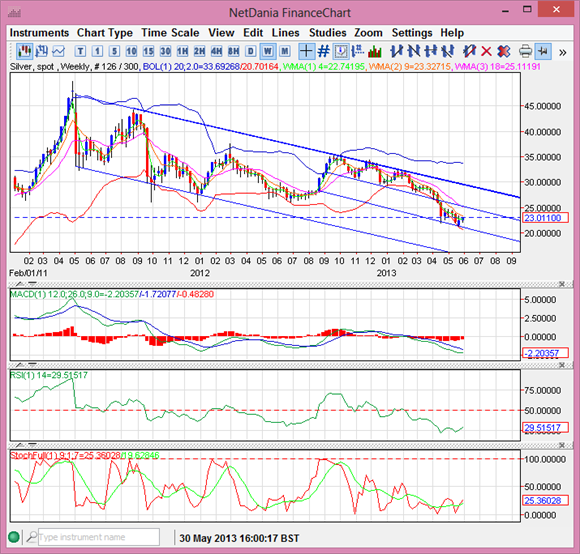The width and height of the screenshot is (580, 554).
Task: Show the volume bars icon
Action: click(x=375, y=51)
